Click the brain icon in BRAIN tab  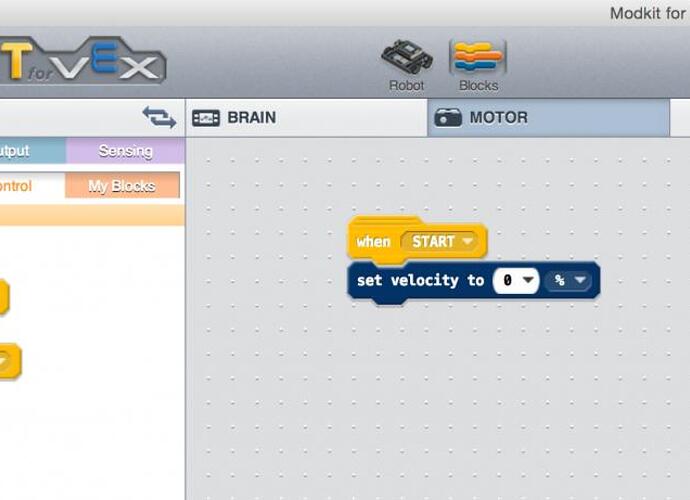[206, 118]
